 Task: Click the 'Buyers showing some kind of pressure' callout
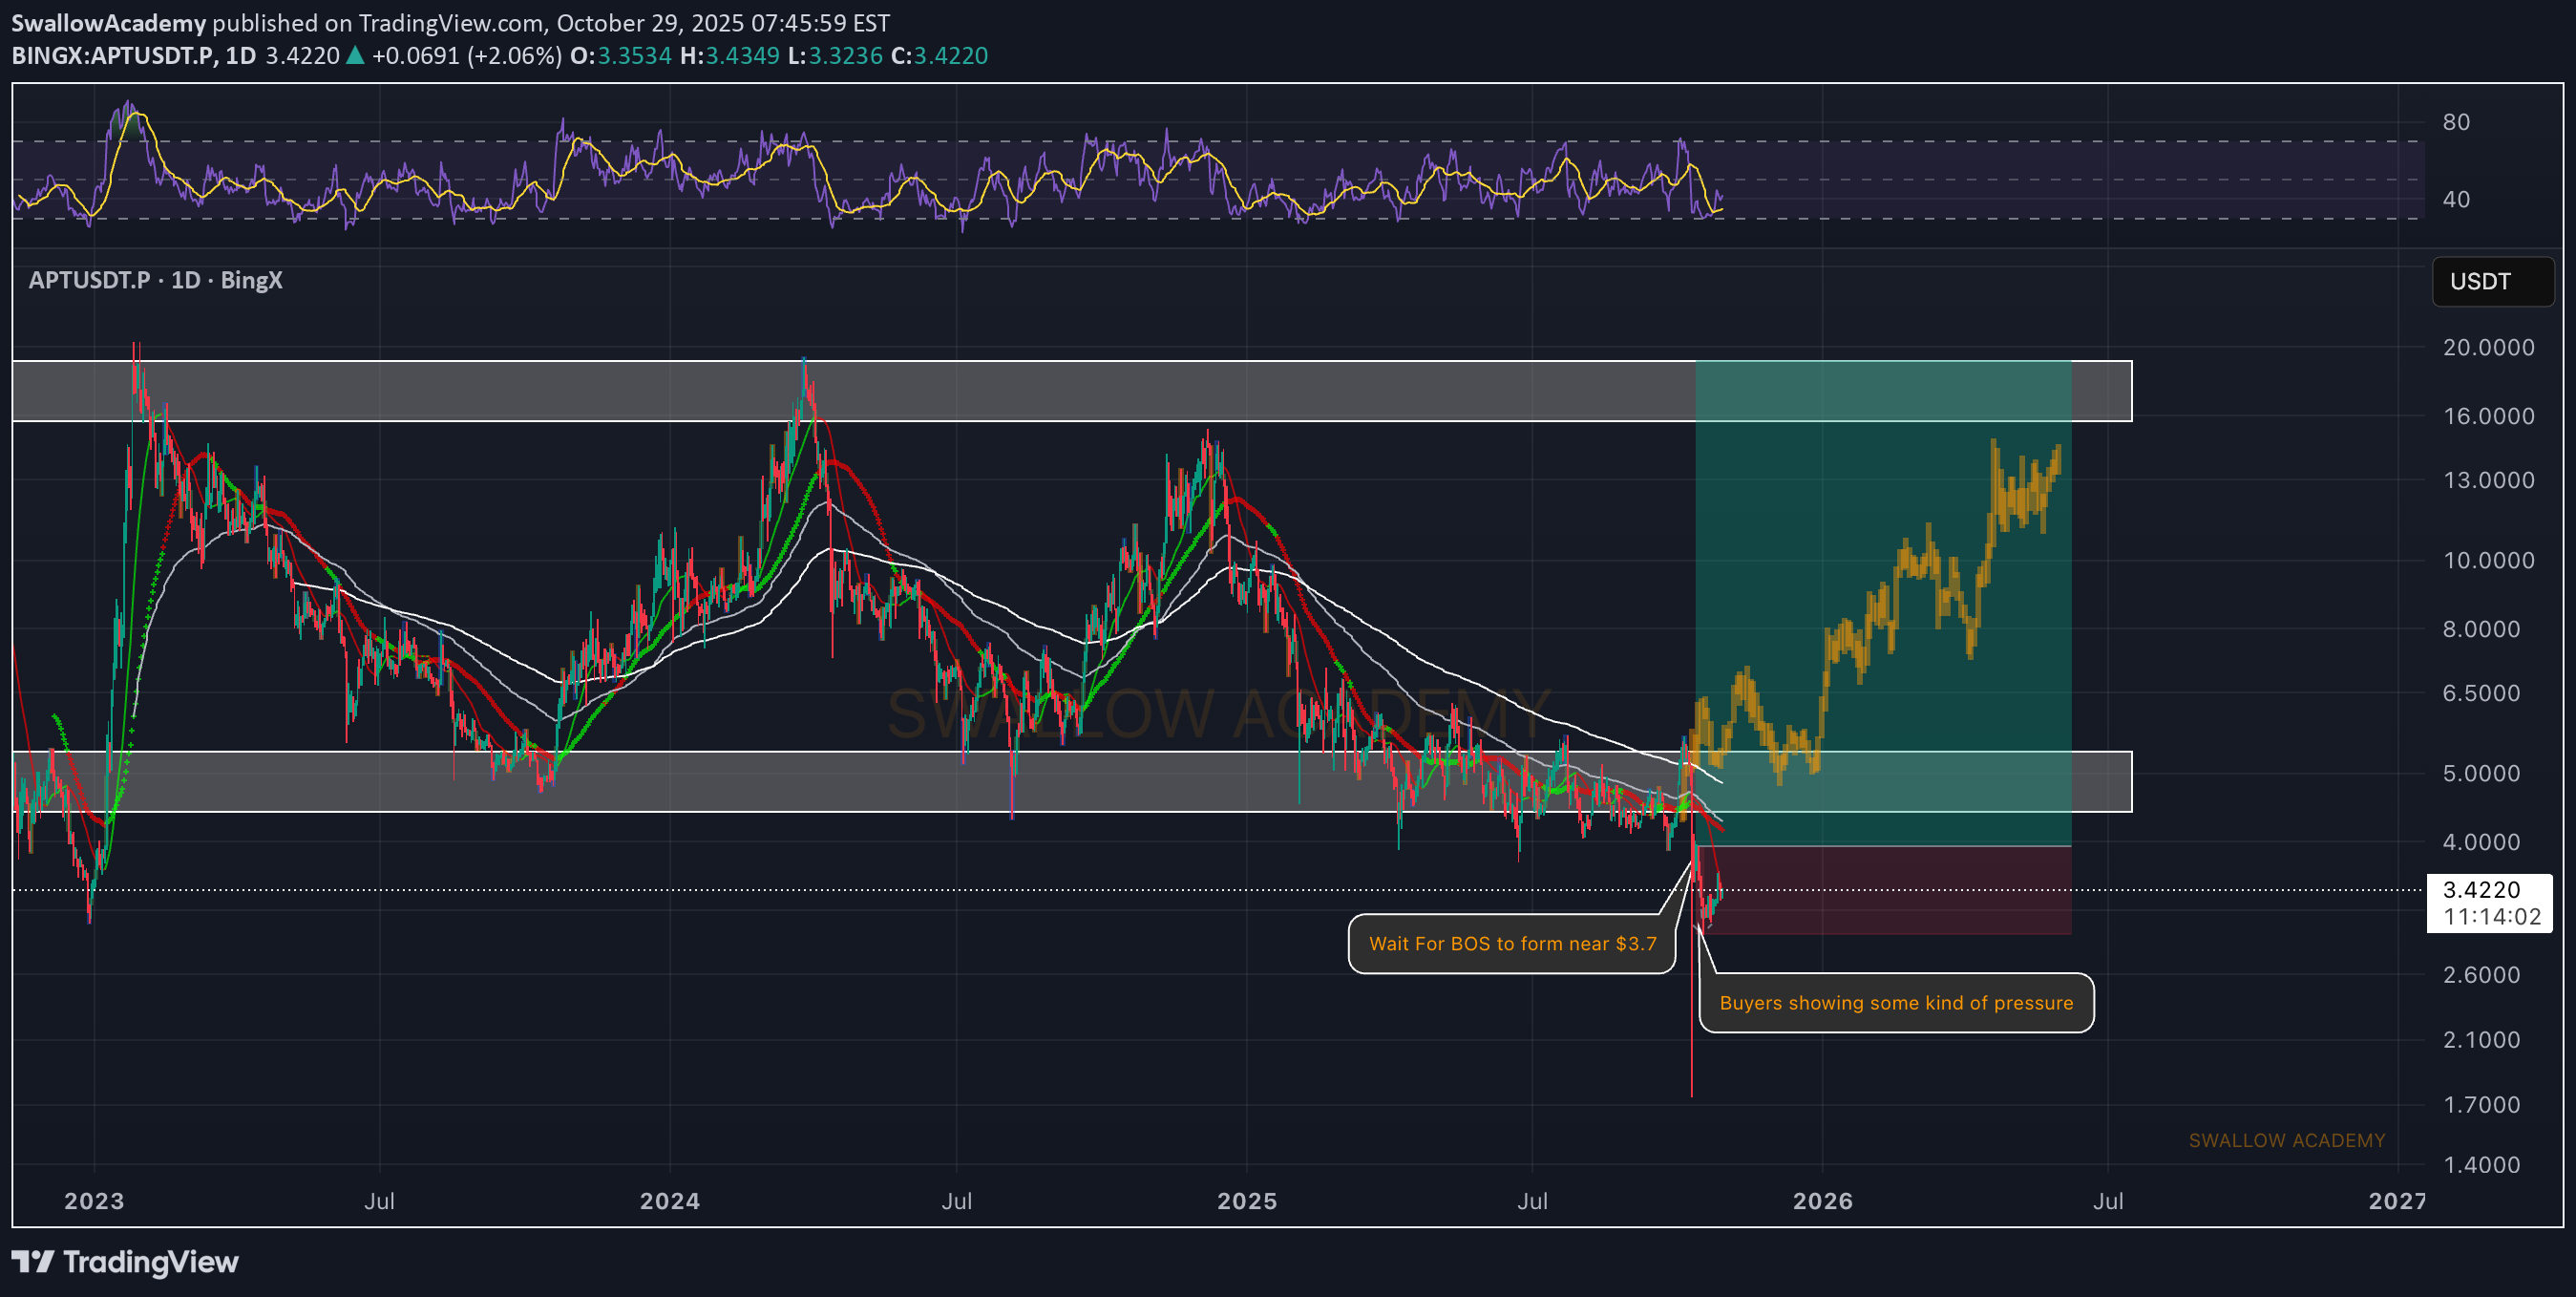tap(1895, 1002)
